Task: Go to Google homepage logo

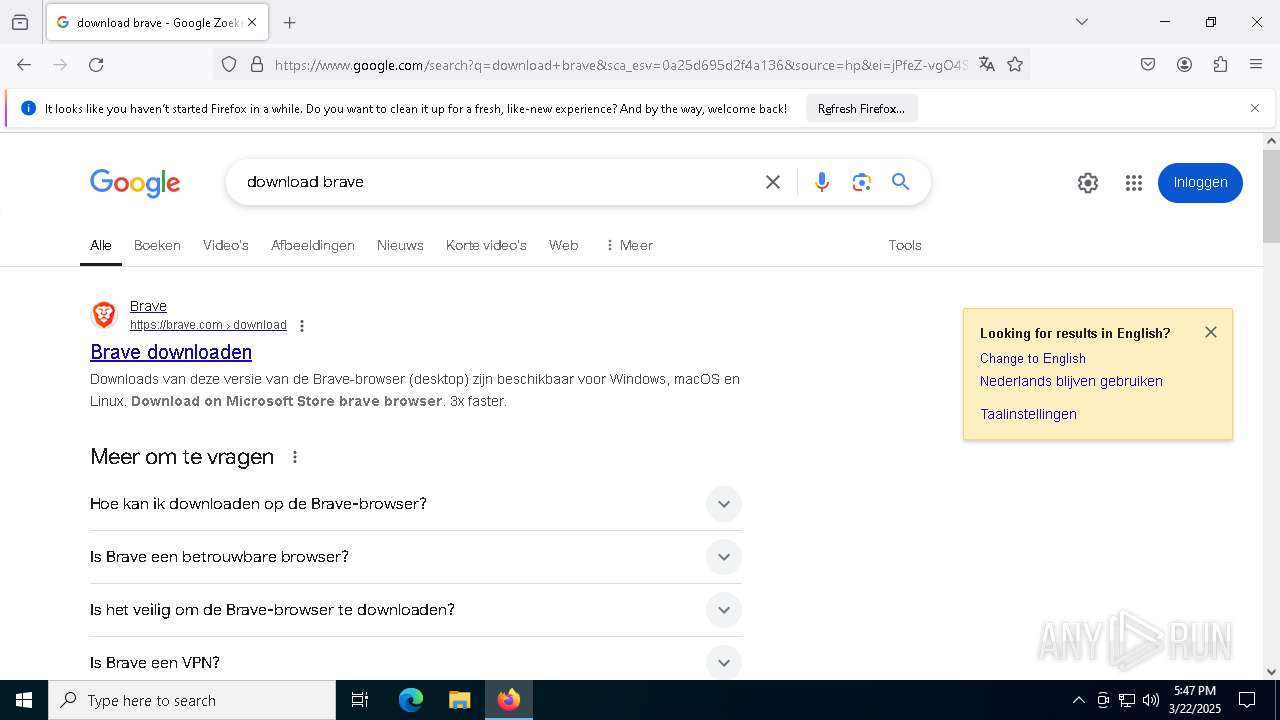Action: tap(135, 182)
